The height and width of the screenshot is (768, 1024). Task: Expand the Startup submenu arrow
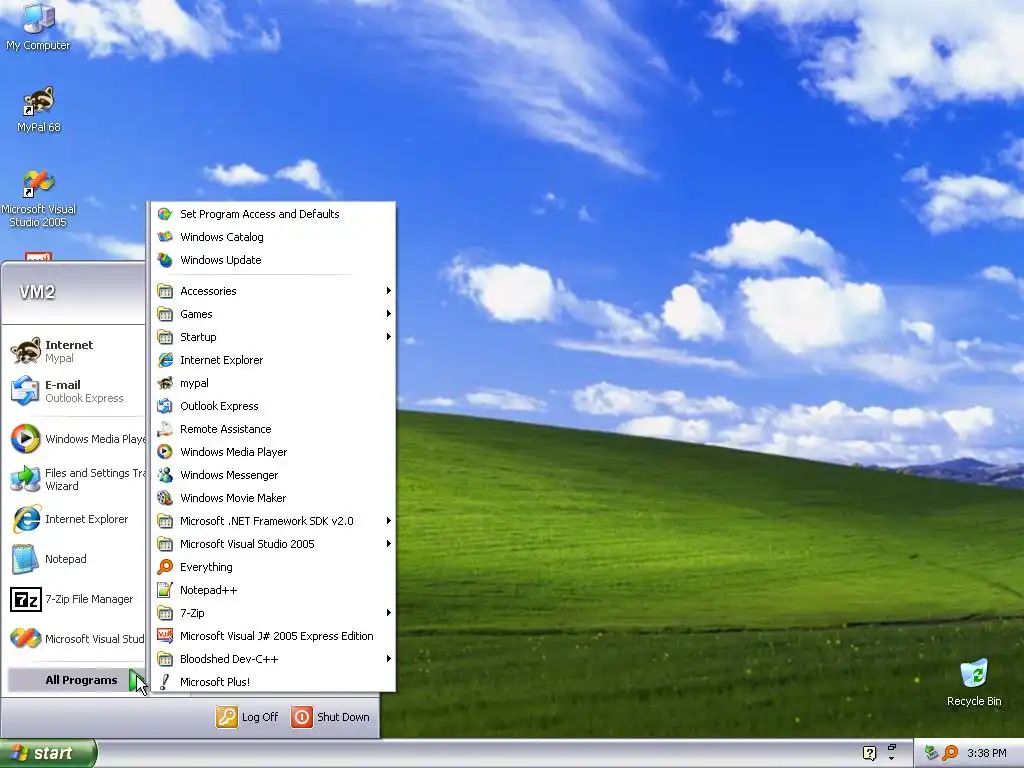click(389, 337)
